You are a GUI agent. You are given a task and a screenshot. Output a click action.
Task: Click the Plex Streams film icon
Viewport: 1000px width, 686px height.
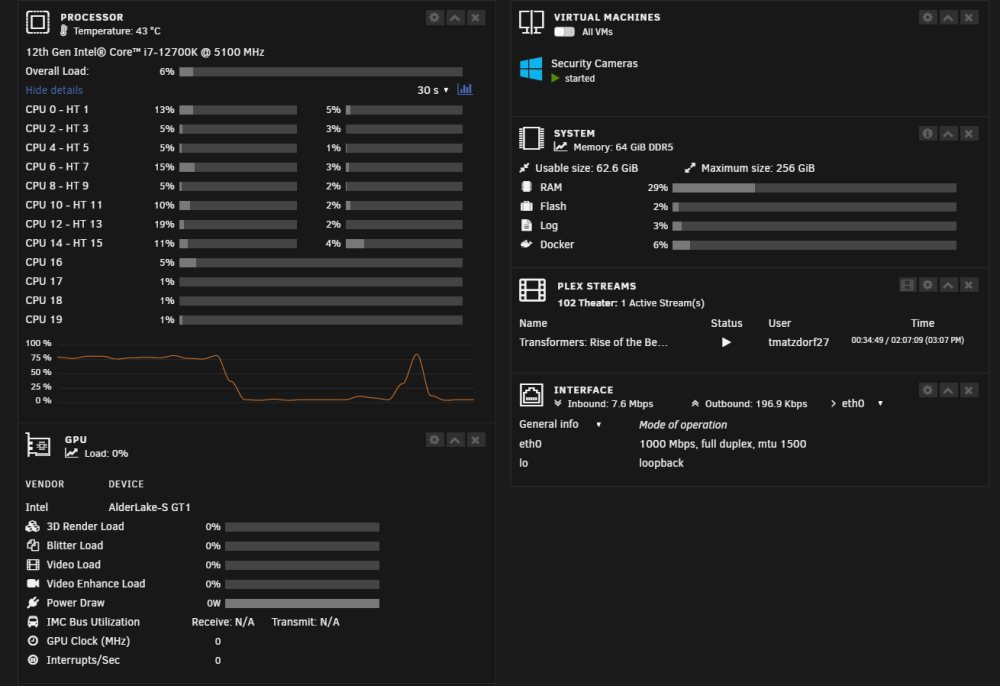(533, 290)
